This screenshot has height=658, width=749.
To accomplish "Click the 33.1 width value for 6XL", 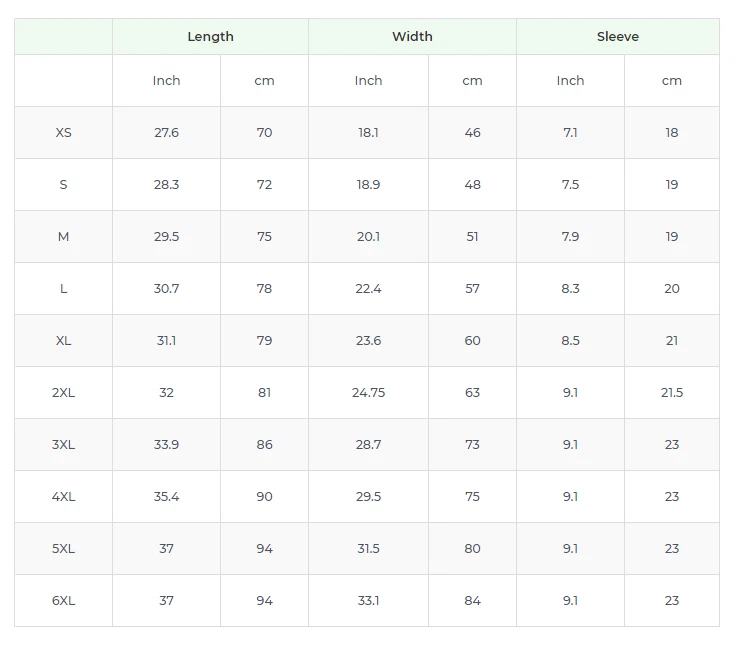I will (x=368, y=600).
